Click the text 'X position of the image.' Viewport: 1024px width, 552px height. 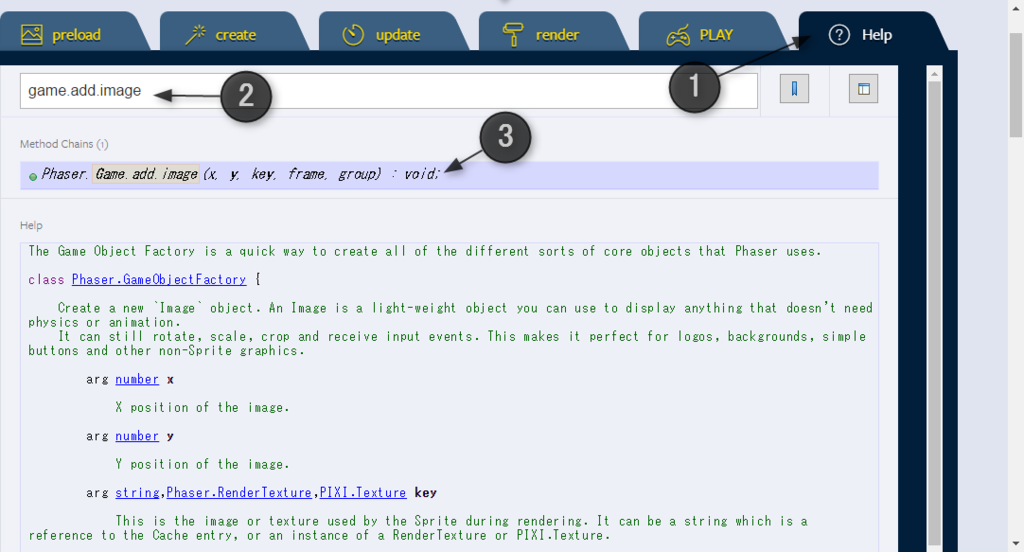(202, 408)
